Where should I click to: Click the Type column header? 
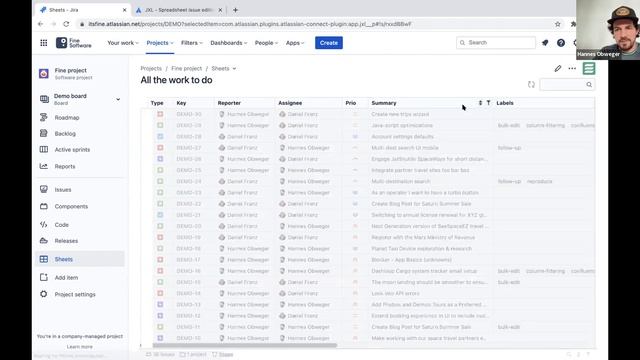tap(157, 103)
